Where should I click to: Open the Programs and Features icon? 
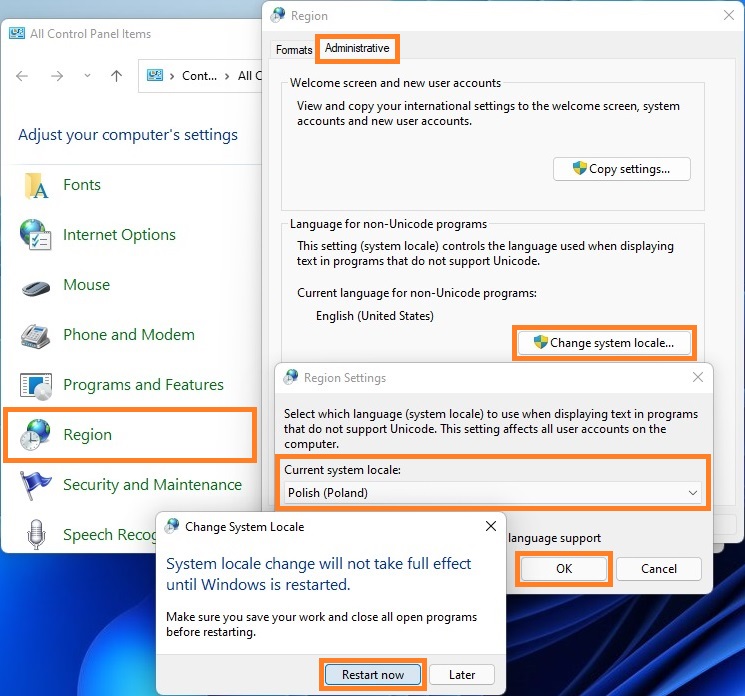tap(36, 386)
